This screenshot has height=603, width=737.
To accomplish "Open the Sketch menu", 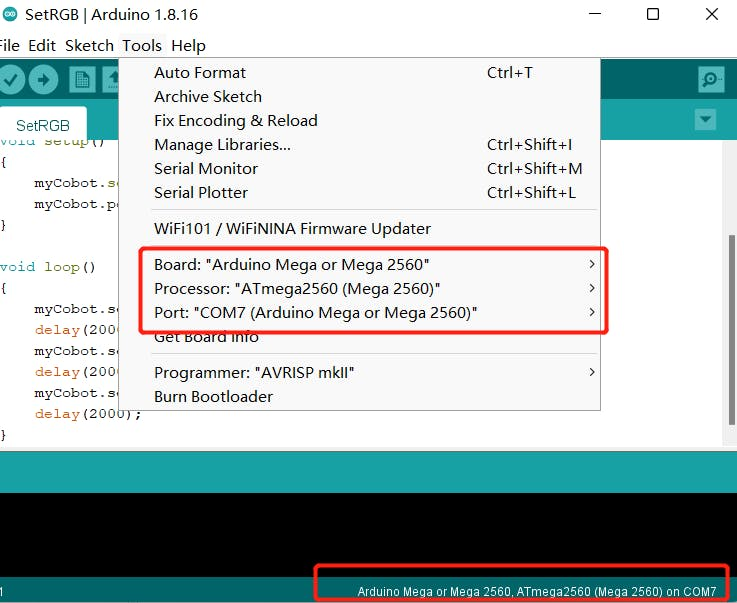I will 89,46.
